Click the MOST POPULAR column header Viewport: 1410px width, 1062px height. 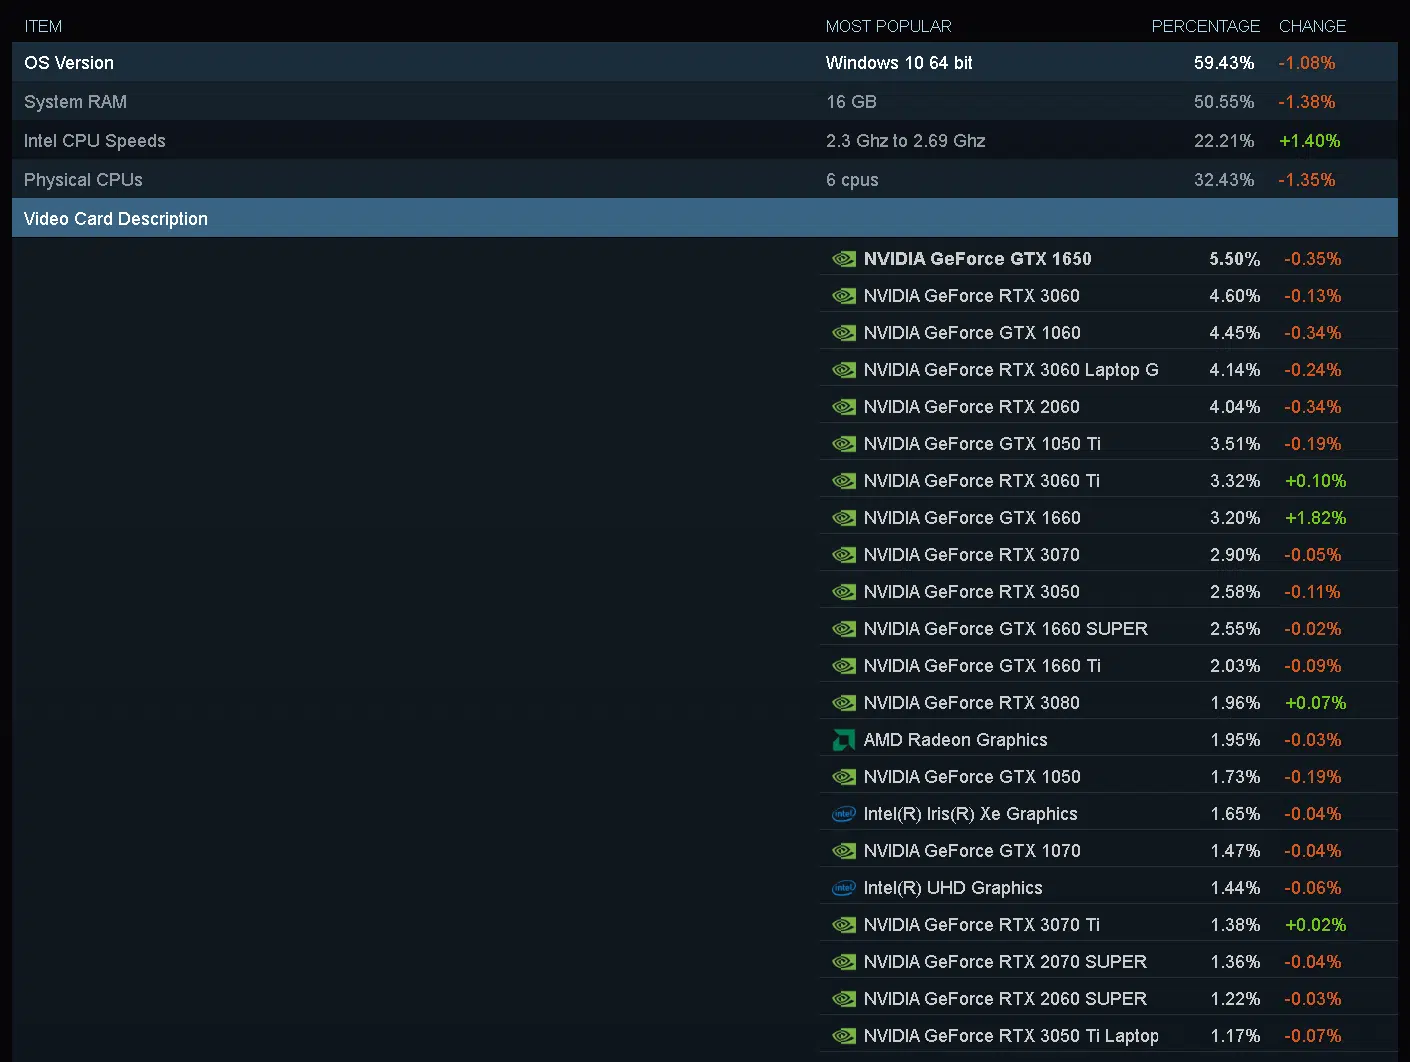(888, 26)
